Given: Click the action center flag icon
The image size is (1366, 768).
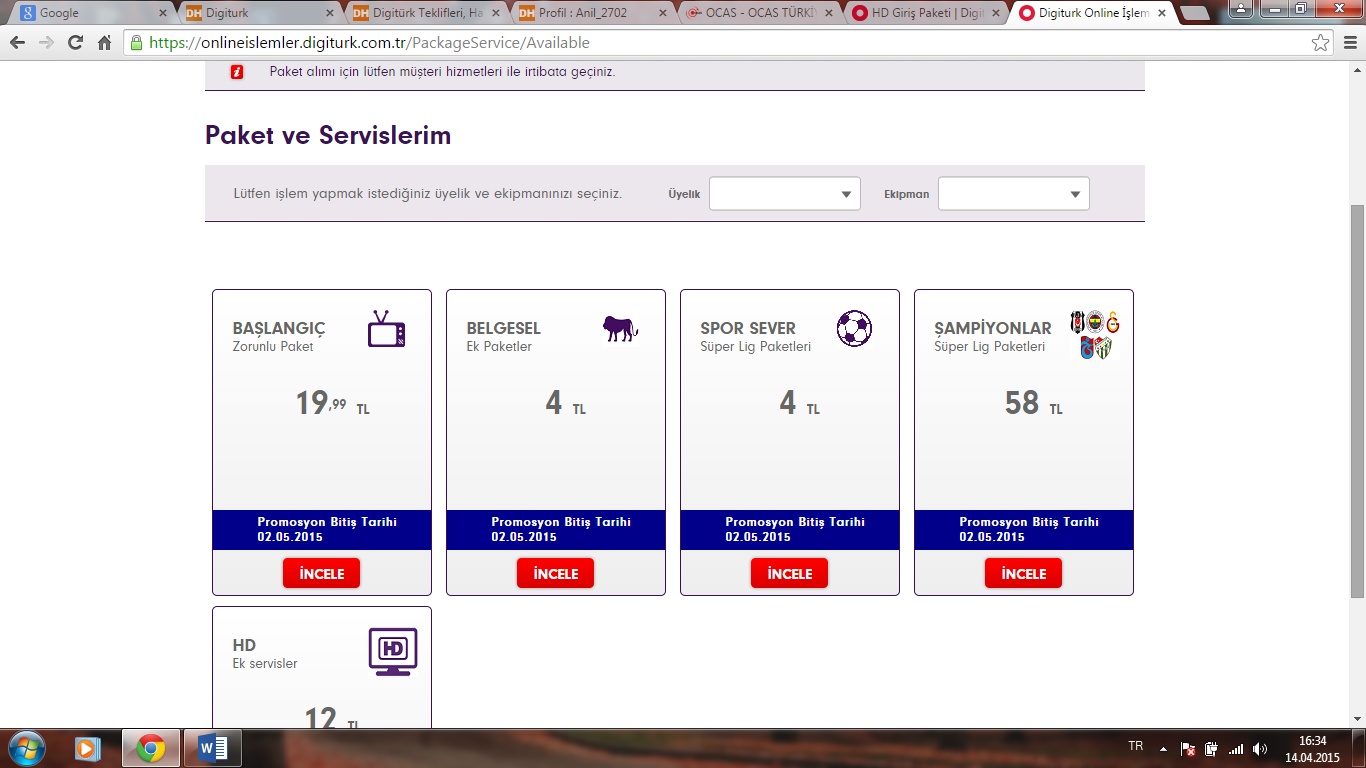Looking at the screenshot, I should pos(1188,749).
